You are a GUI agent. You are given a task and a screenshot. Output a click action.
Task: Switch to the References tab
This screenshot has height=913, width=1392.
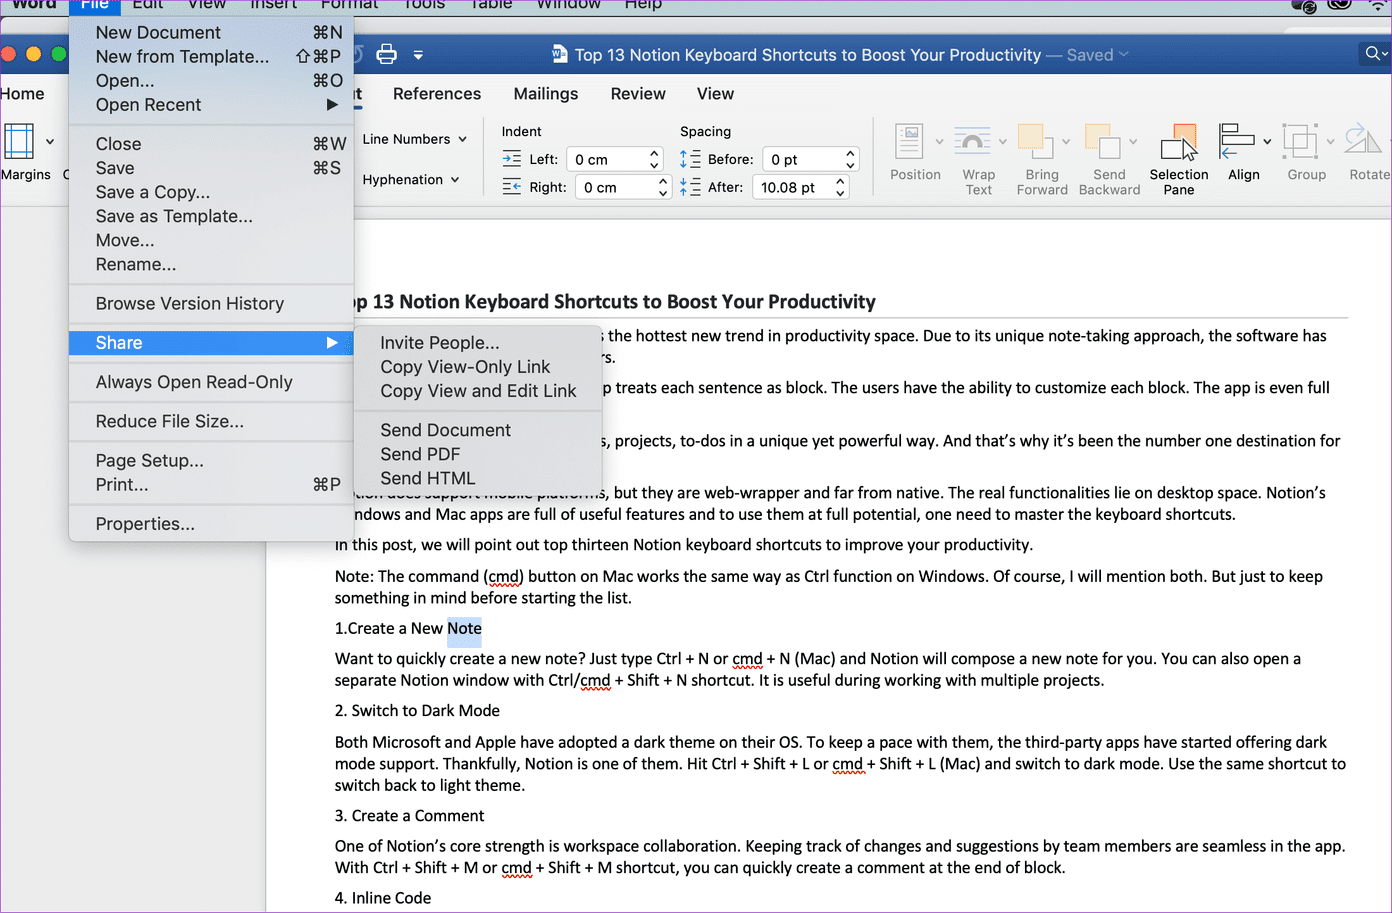click(437, 94)
